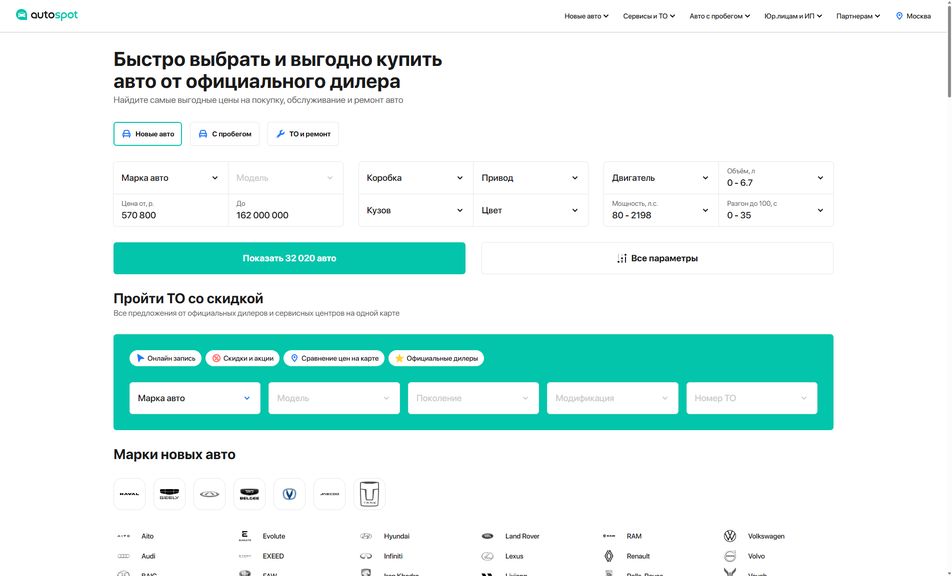Open the Партнерам menu
The image size is (952, 576).
click(858, 16)
